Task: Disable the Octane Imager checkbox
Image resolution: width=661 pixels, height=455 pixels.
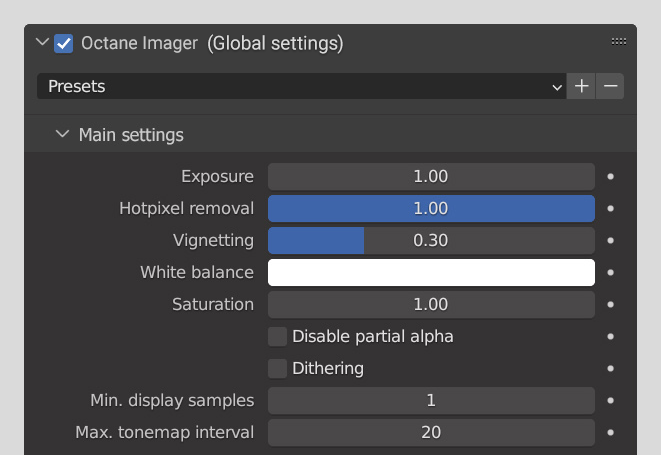Action: 64,43
